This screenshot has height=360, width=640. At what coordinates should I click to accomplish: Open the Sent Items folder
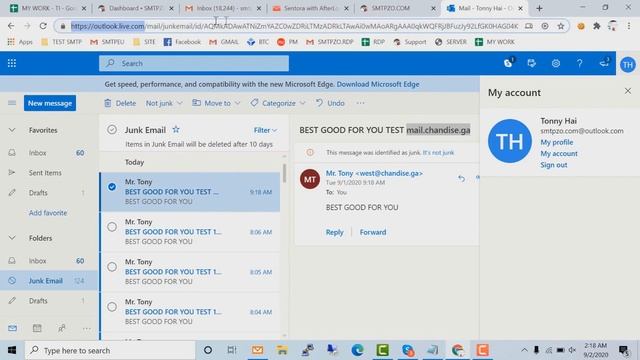coord(49,173)
